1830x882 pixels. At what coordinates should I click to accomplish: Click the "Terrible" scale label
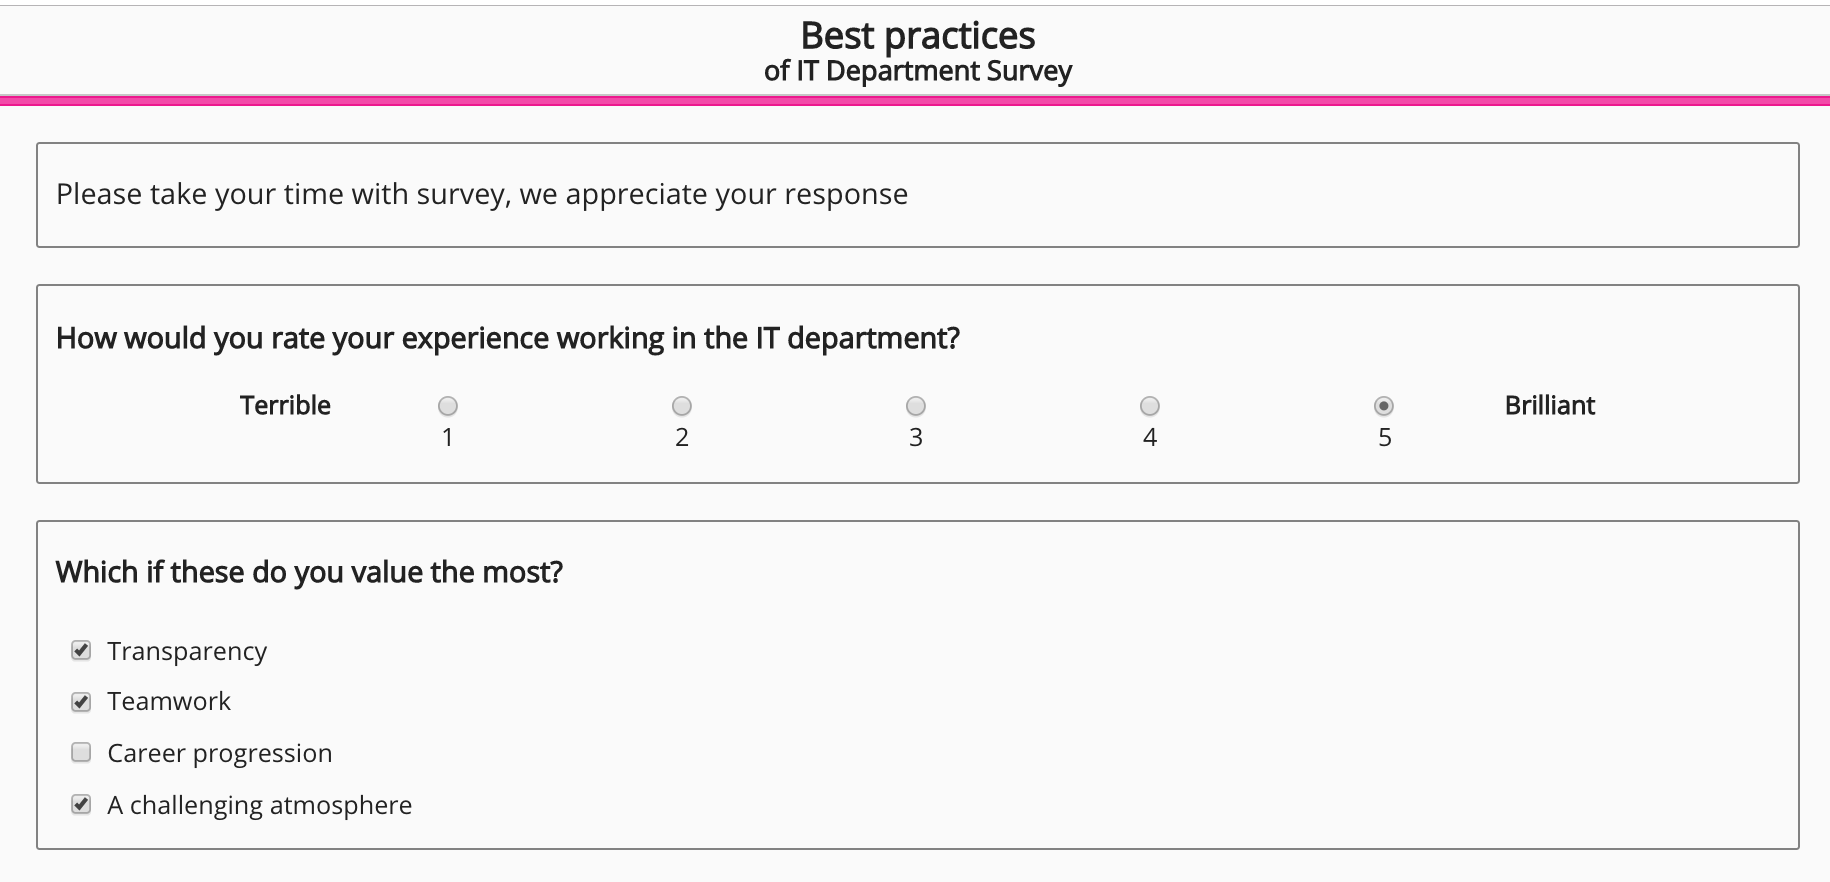pos(285,405)
